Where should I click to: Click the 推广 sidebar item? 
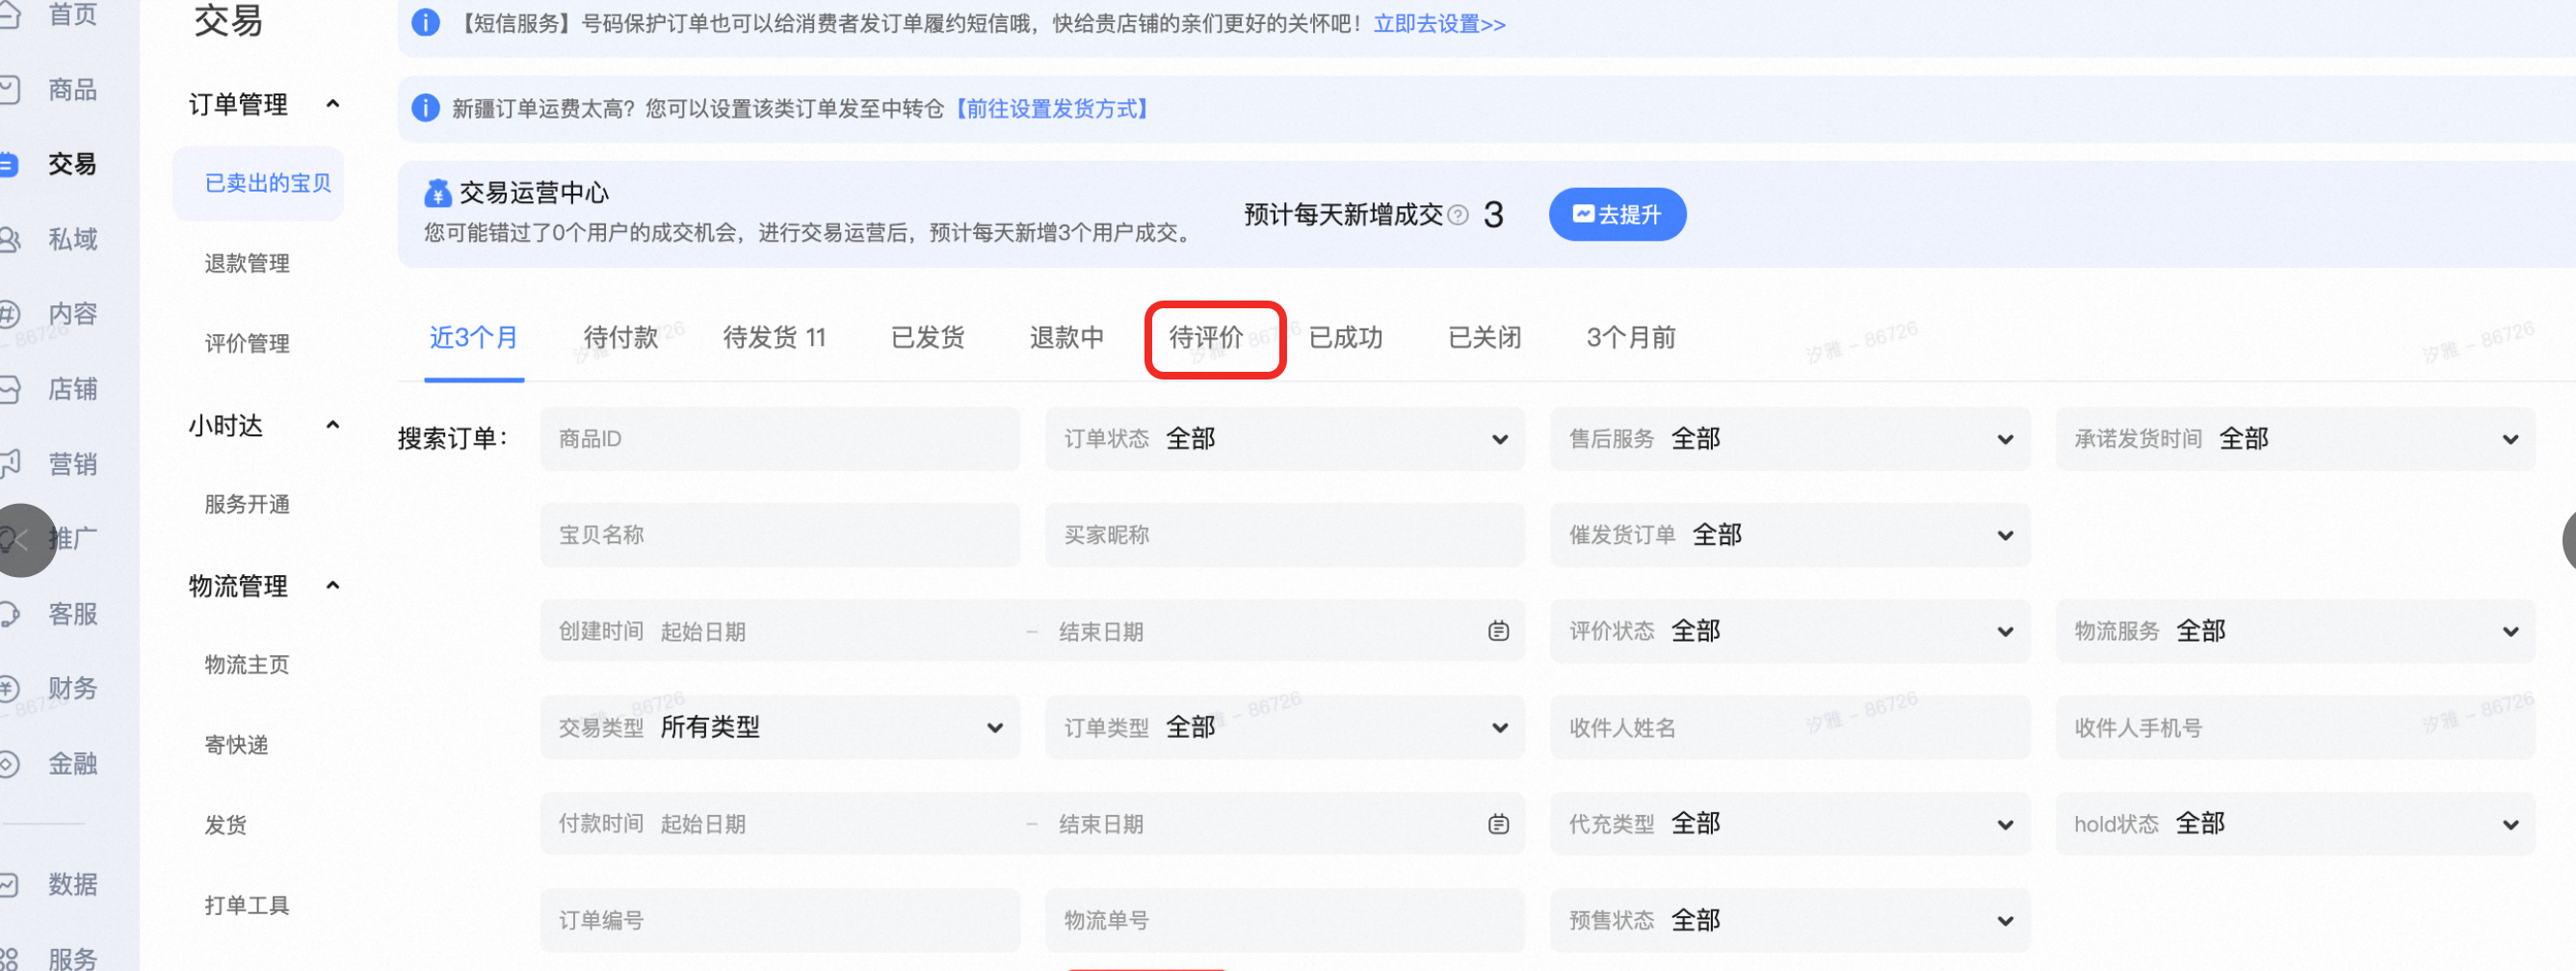pyautogui.click(x=74, y=539)
